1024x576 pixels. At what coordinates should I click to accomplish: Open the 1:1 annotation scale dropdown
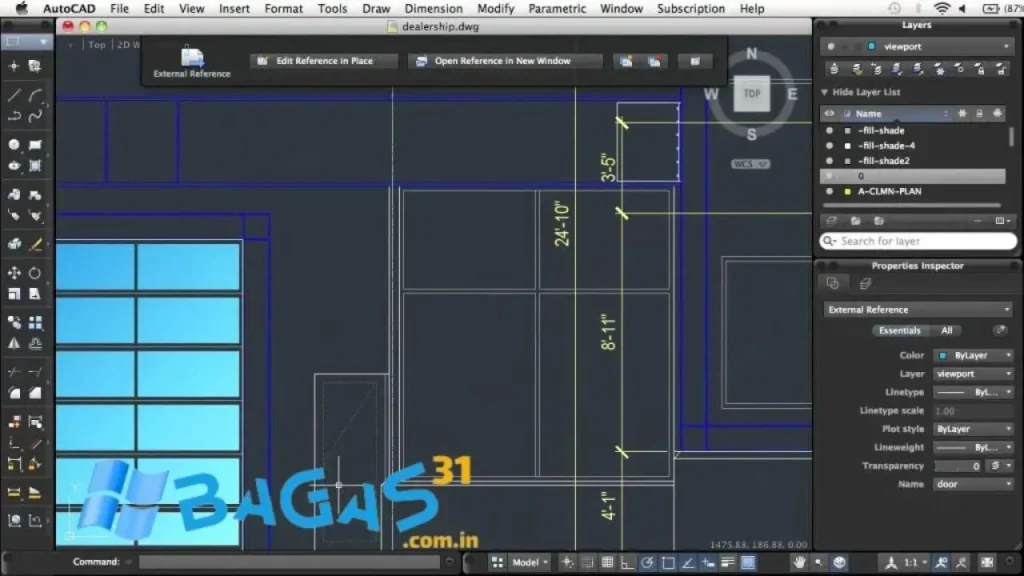click(x=916, y=562)
